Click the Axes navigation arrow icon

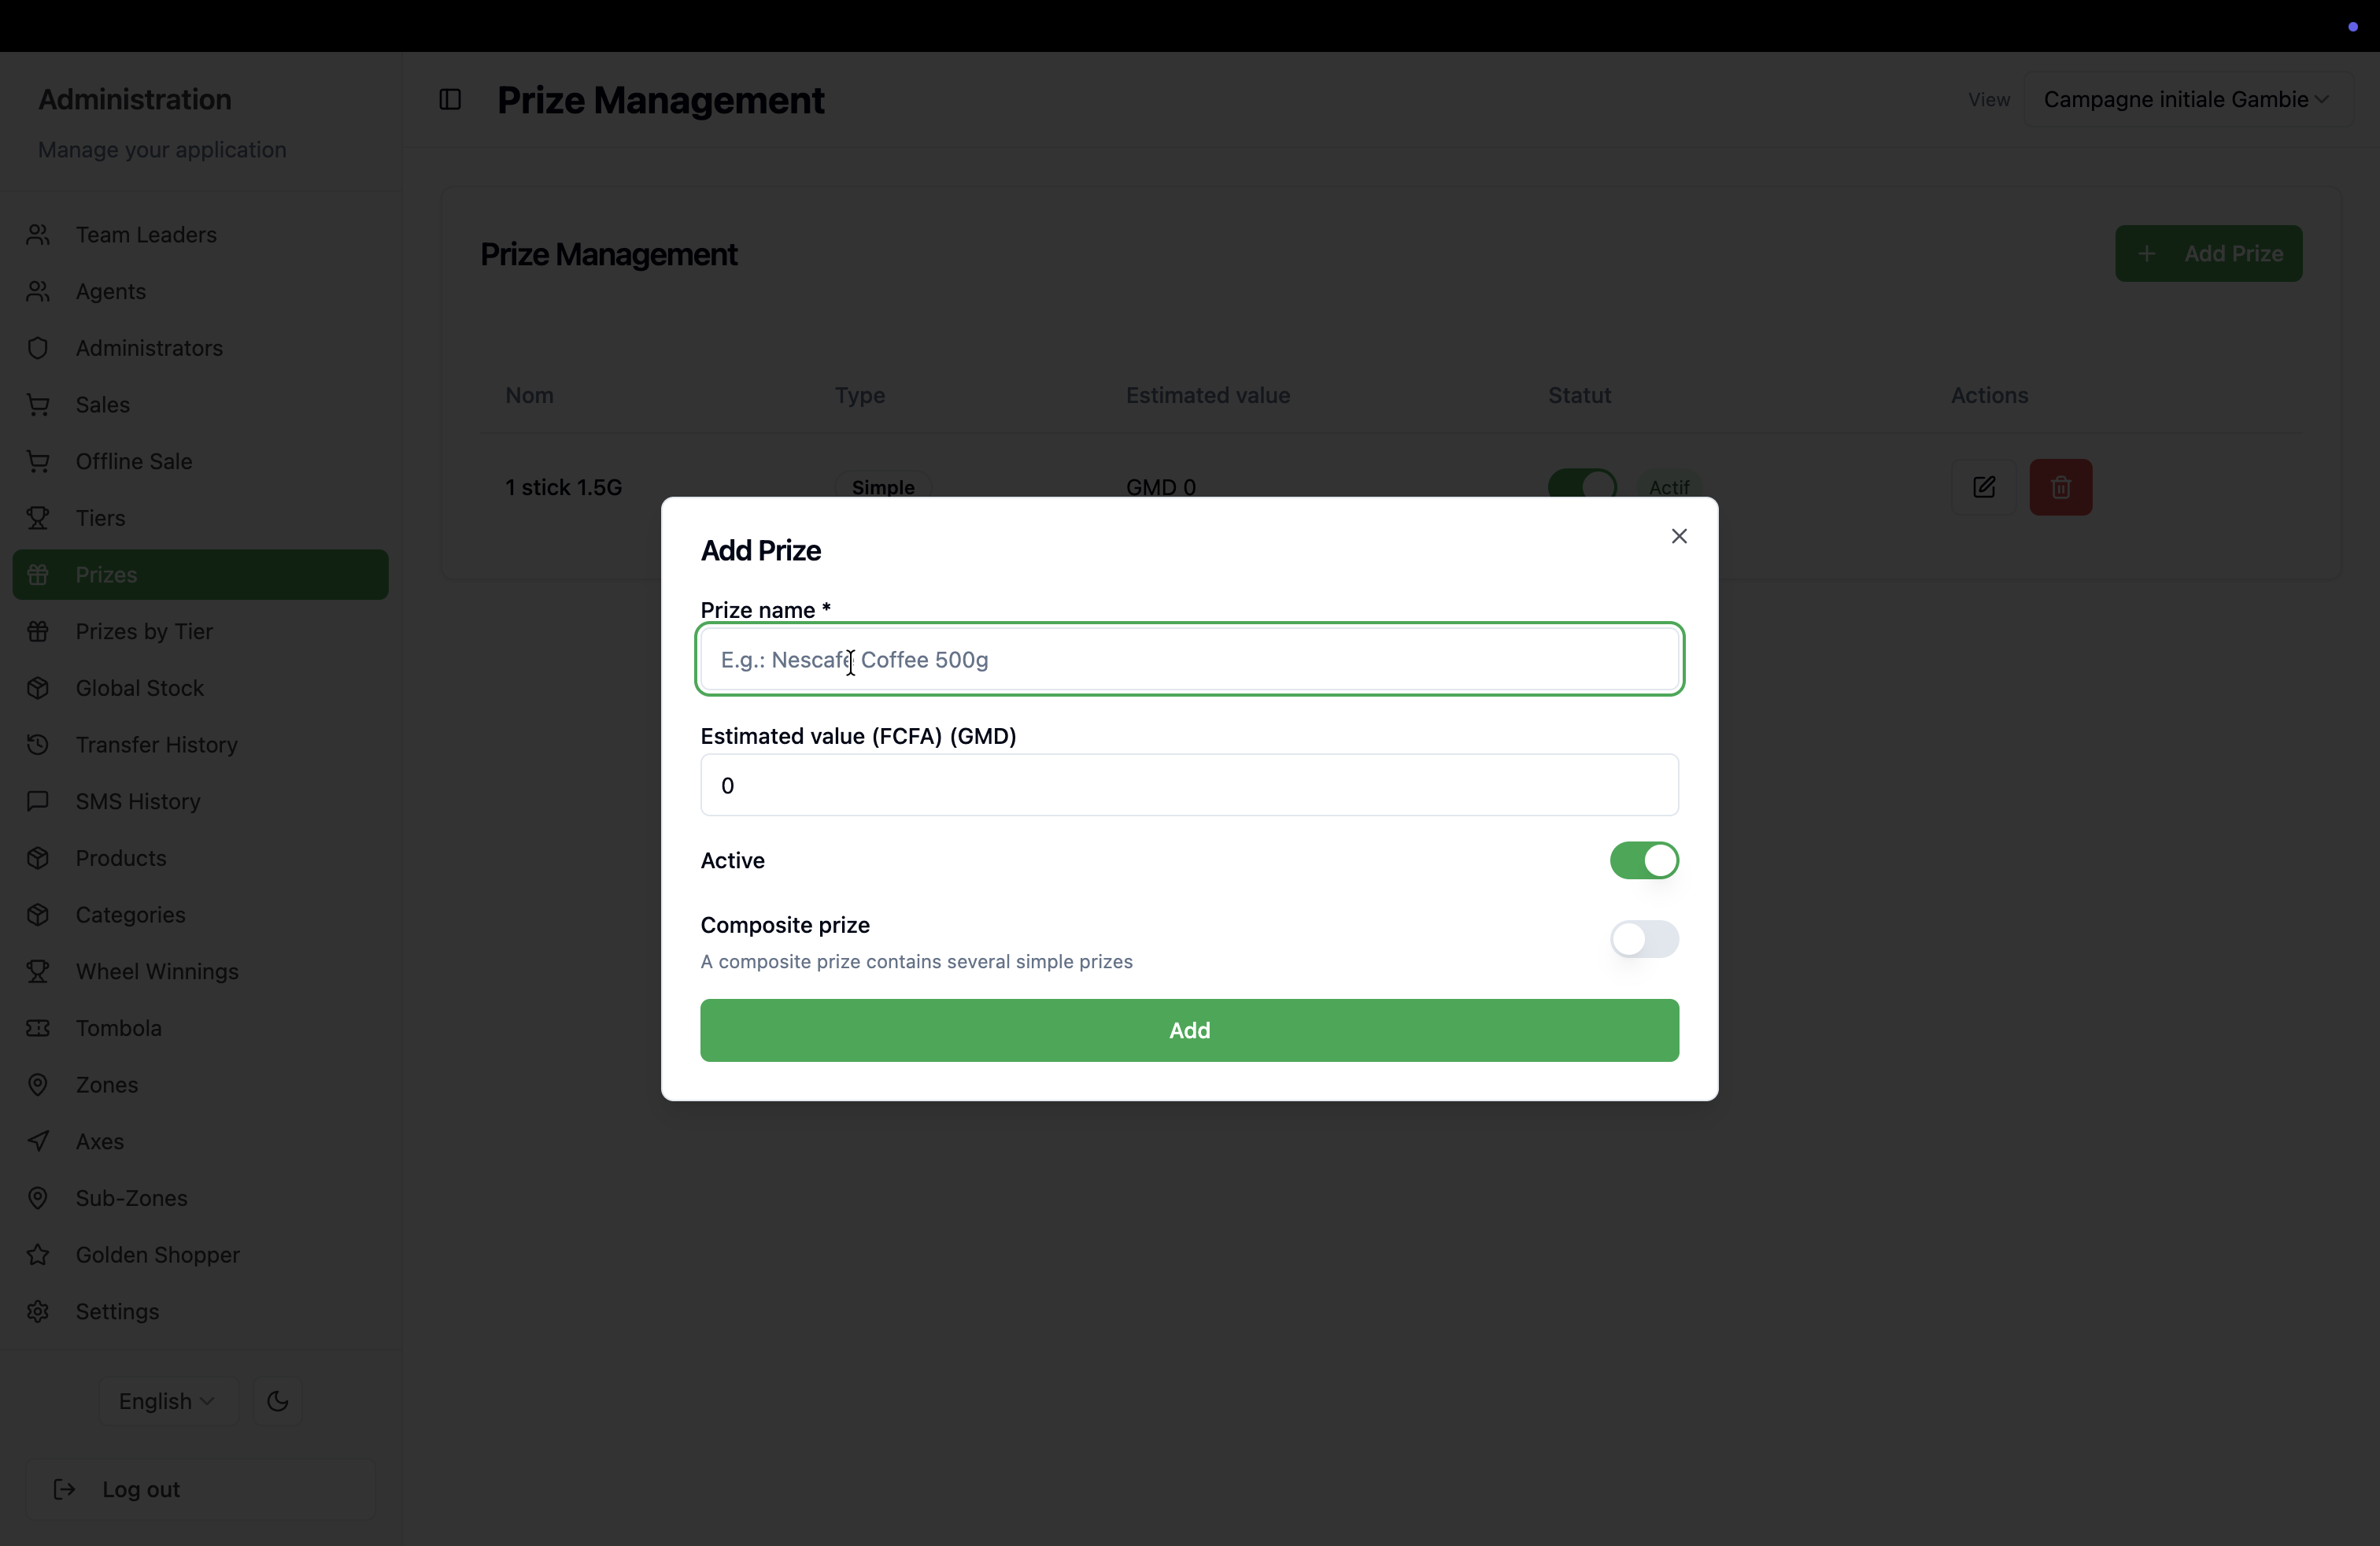pyautogui.click(x=38, y=1141)
